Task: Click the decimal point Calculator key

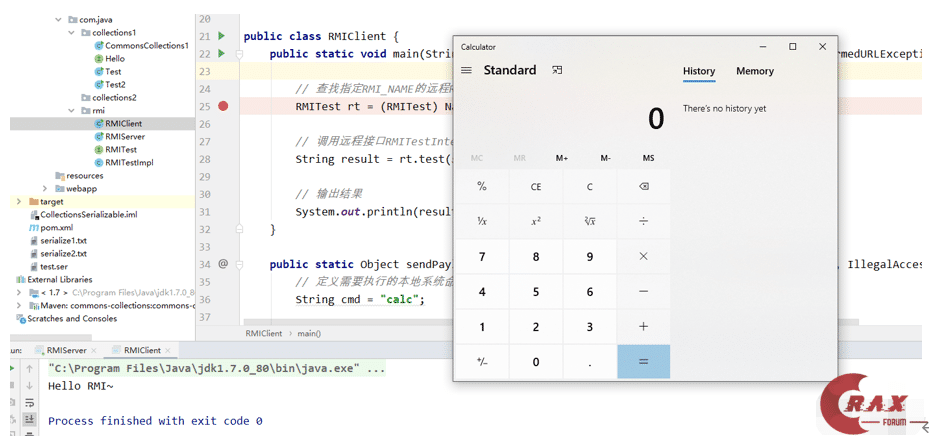Action: (x=590, y=361)
